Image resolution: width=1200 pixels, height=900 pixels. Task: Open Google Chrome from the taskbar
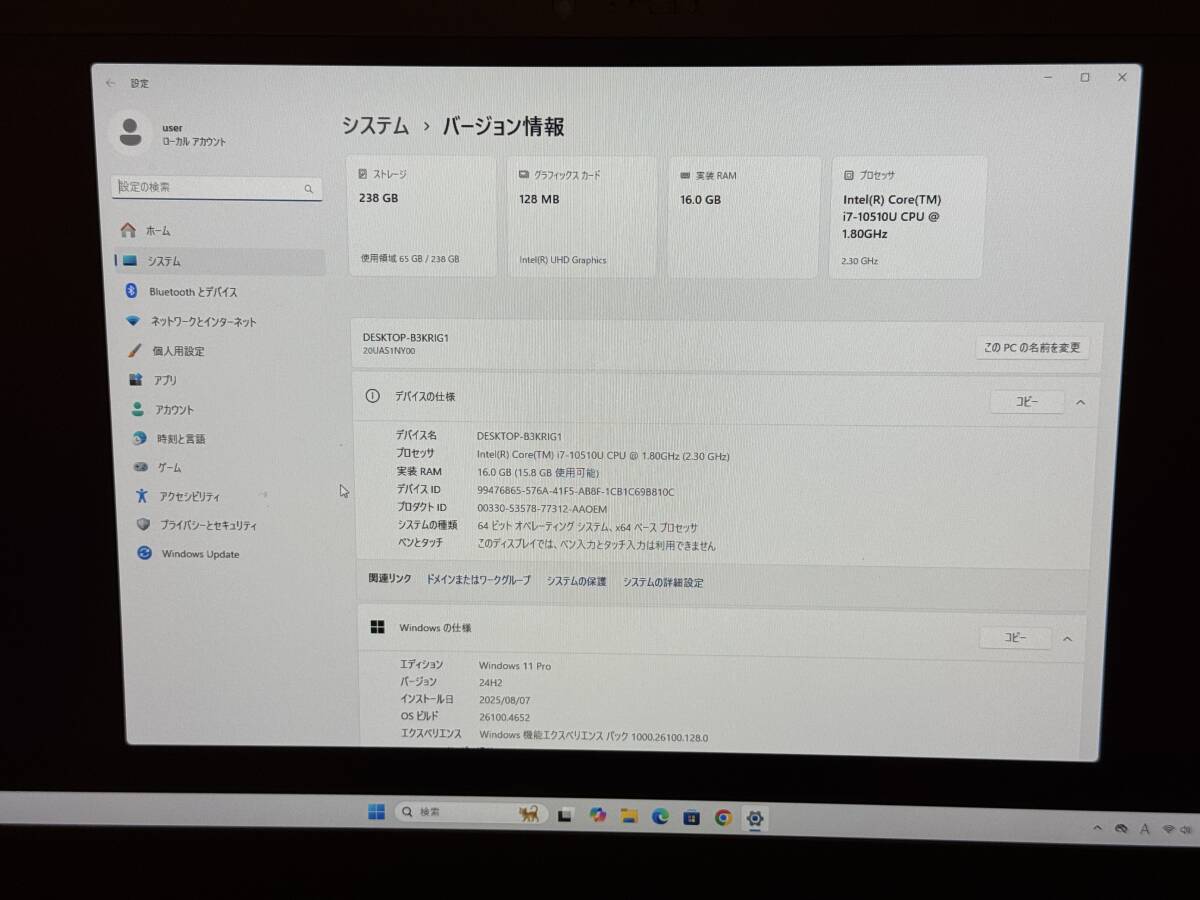pos(723,818)
